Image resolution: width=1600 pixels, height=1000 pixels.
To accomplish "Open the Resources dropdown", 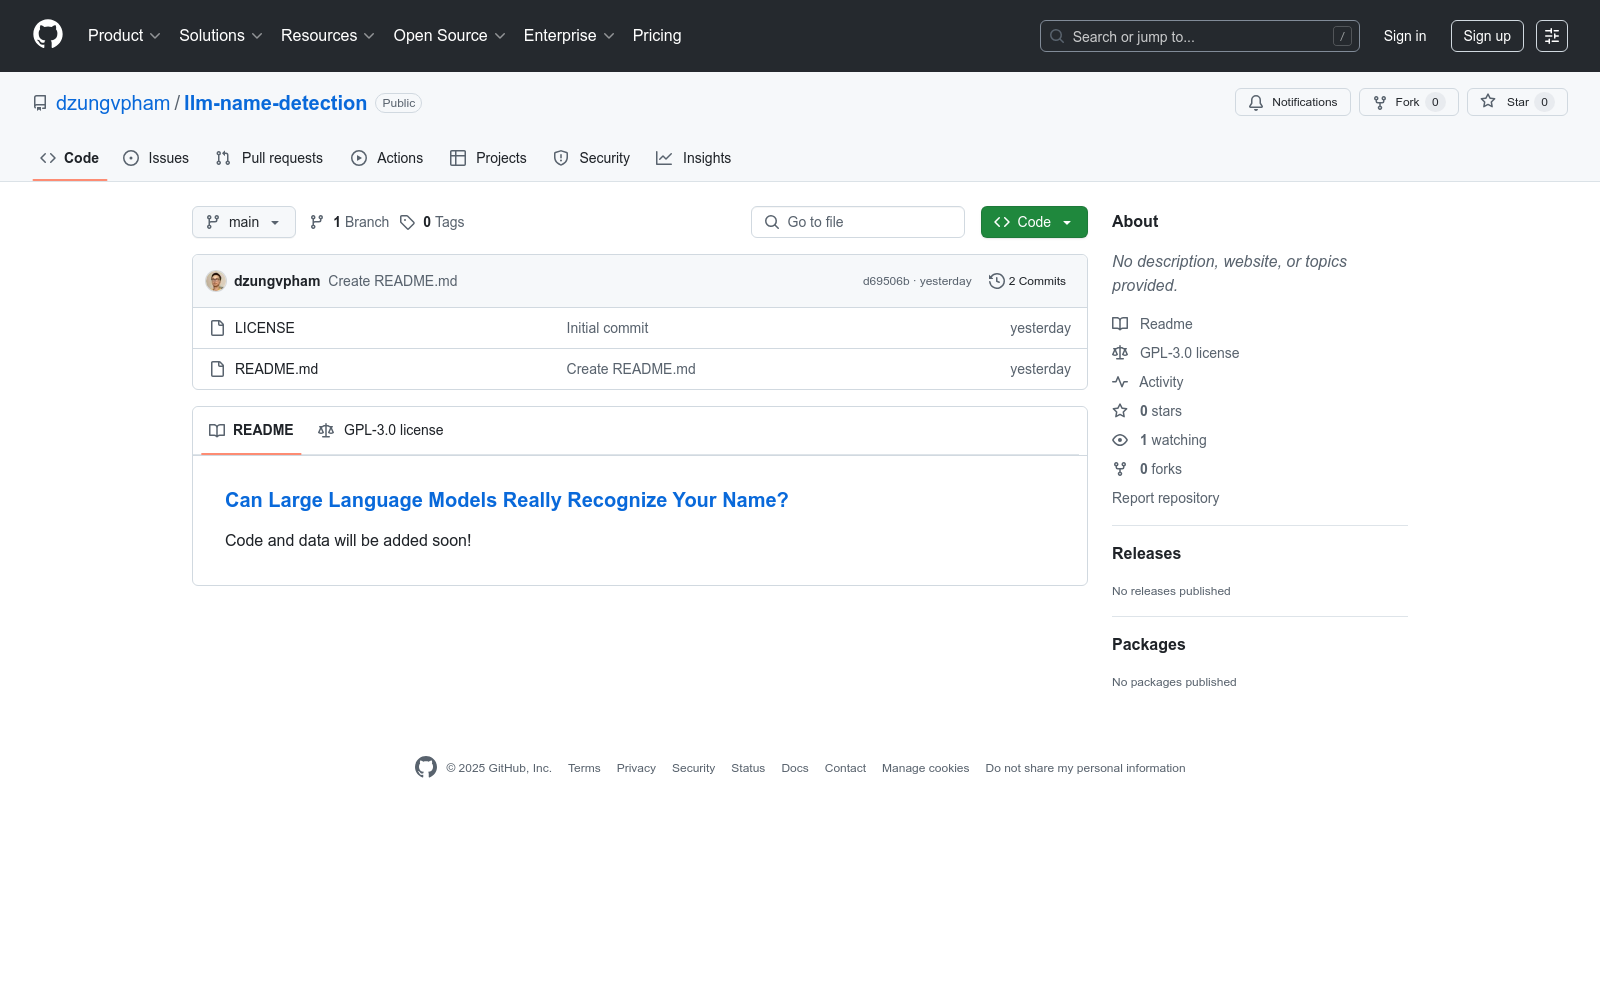I will [x=328, y=36].
